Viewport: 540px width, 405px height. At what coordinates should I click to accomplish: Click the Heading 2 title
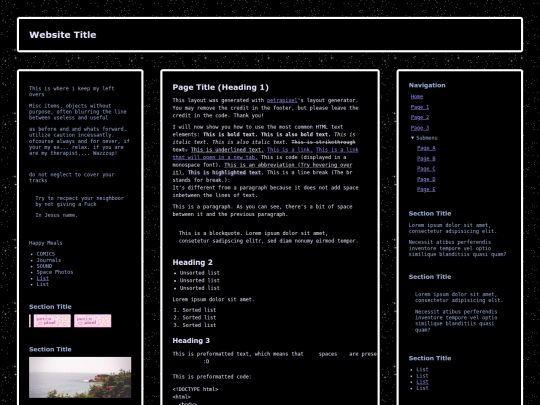tap(193, 262)
